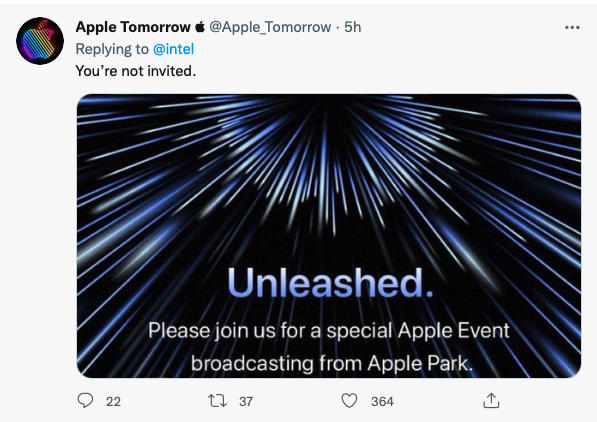Visit the @Apple_Tomorrow handle link

(x=270, y=27)
